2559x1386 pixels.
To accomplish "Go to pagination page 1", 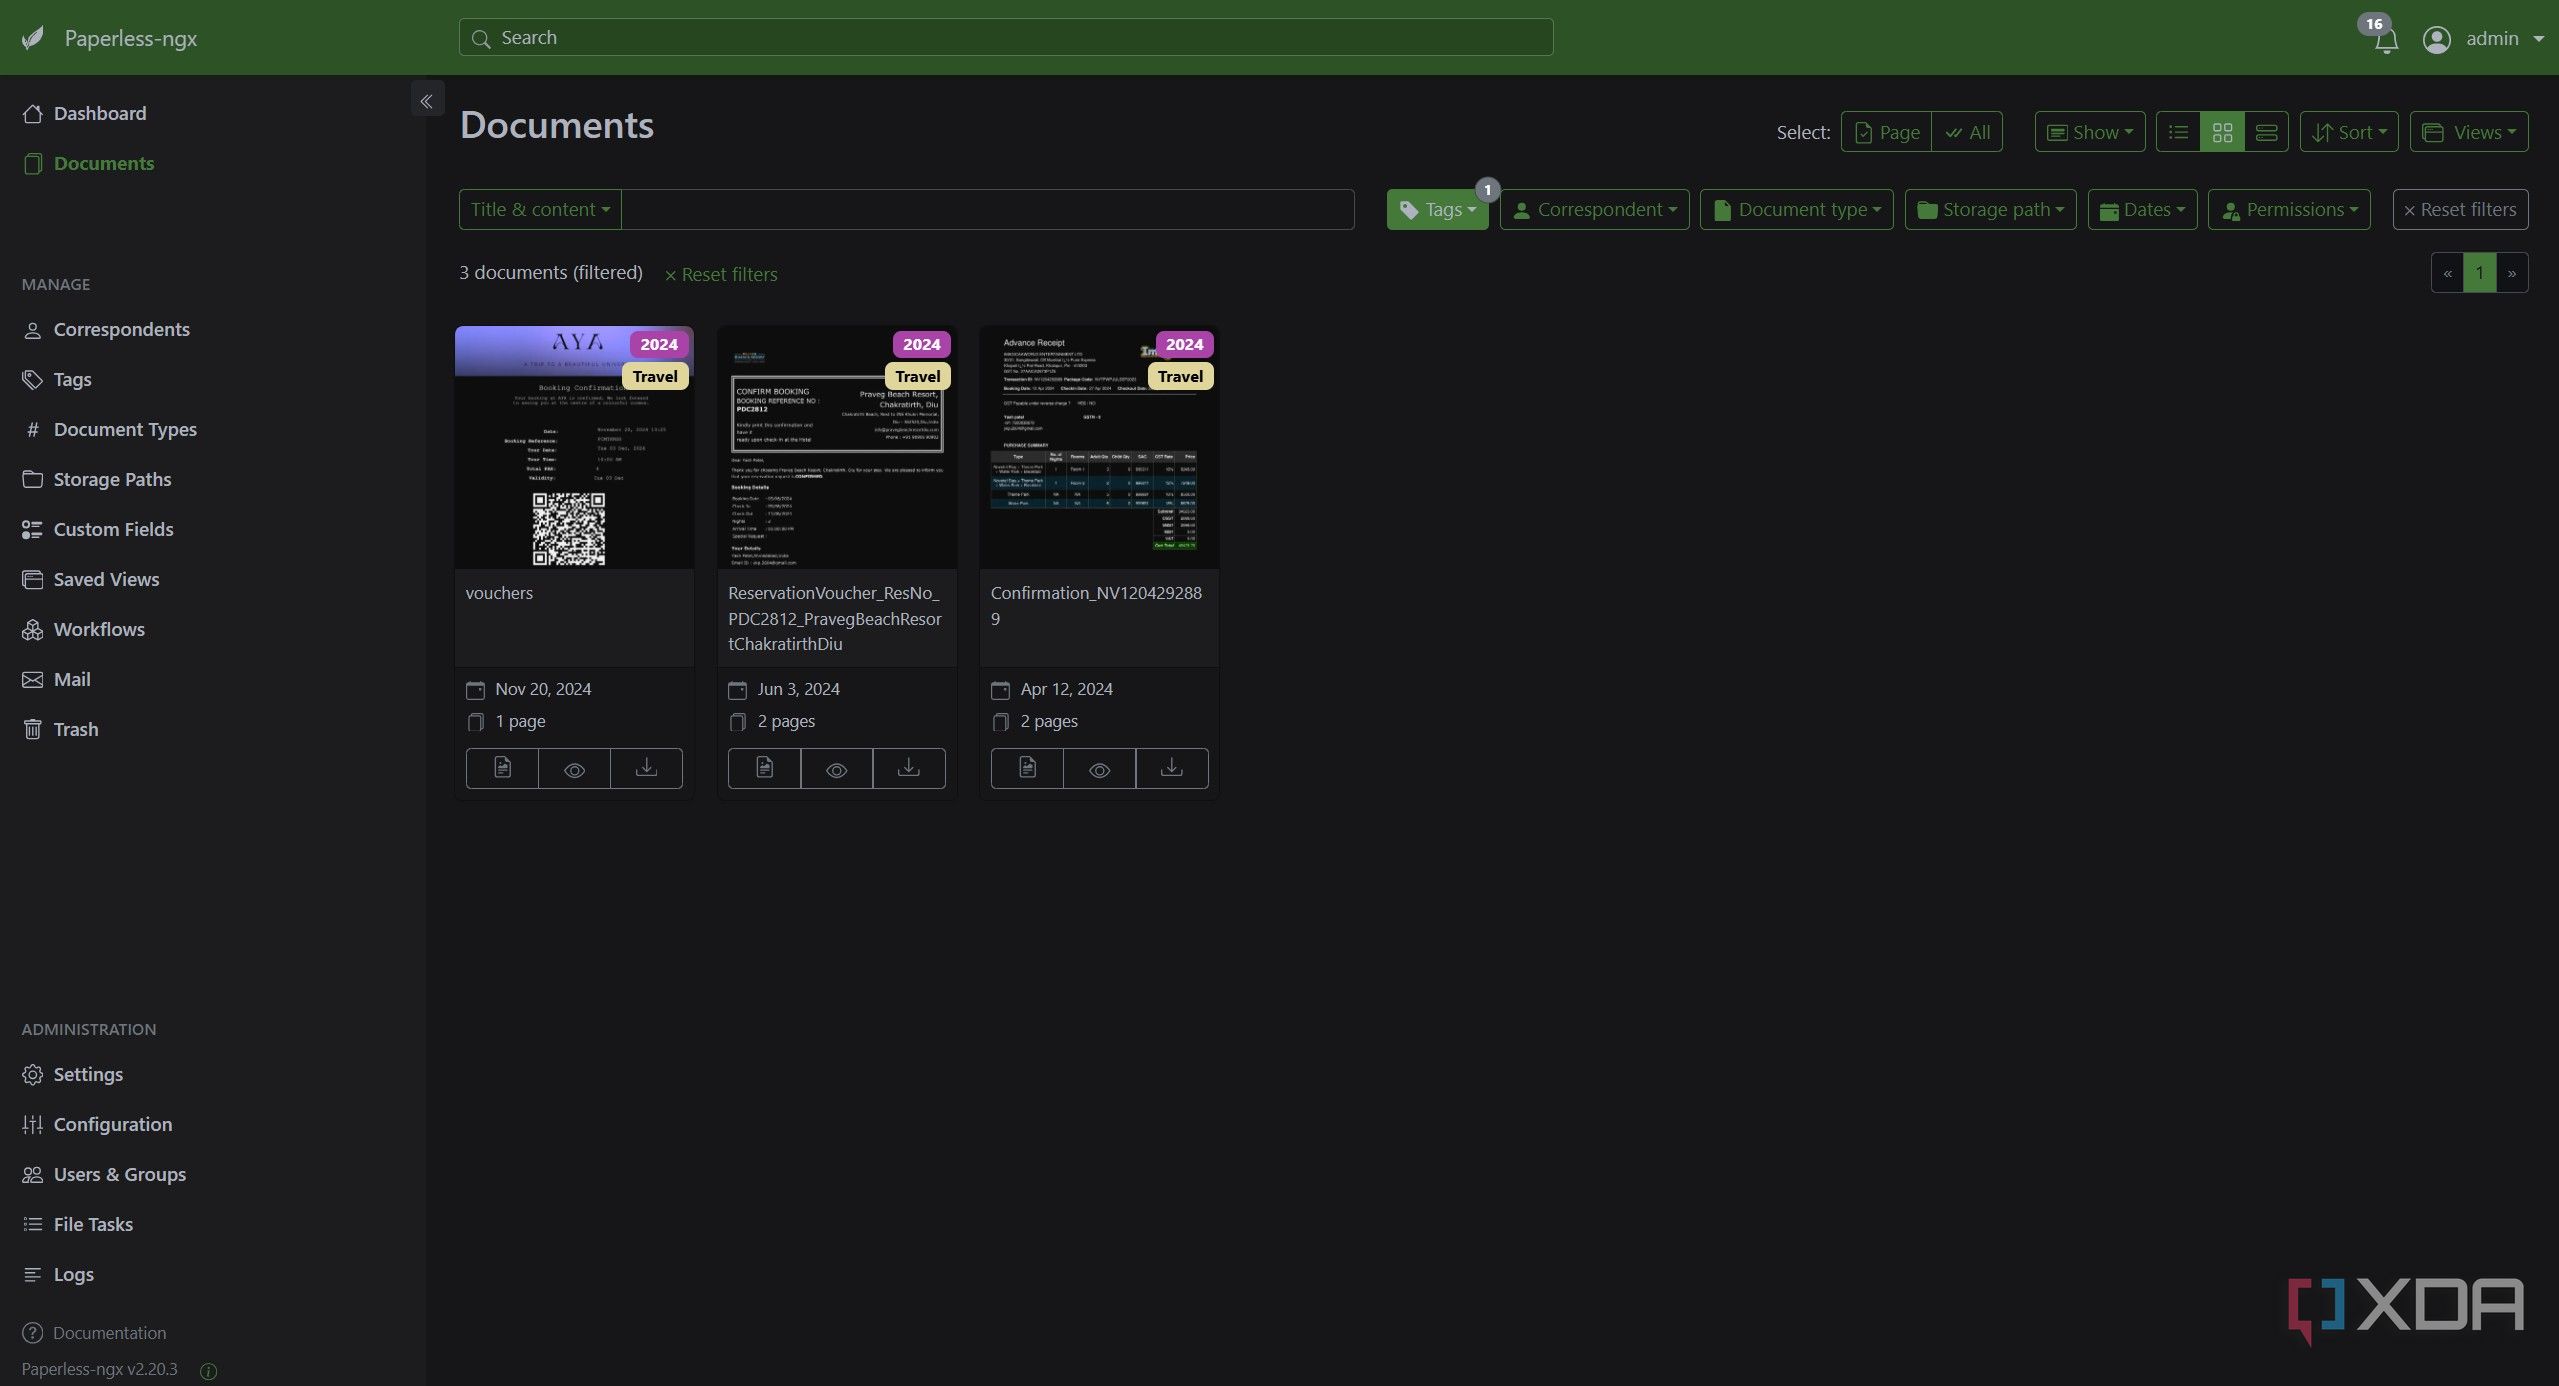I will 2479,273.
